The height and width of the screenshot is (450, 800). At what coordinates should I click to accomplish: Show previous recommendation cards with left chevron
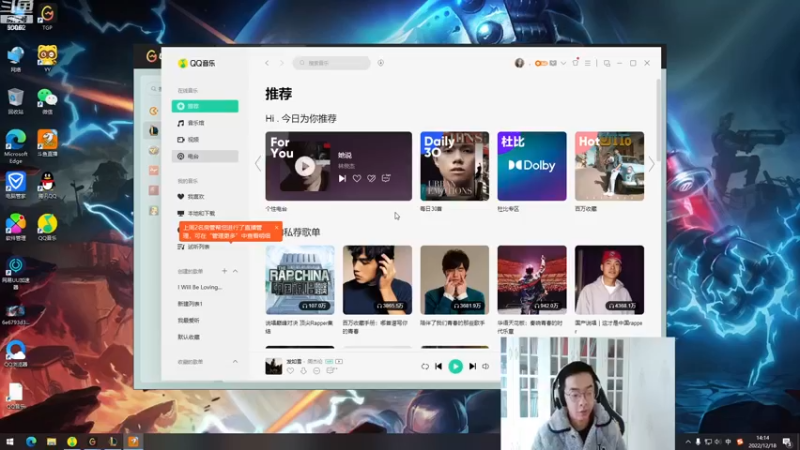coord(258,164)
